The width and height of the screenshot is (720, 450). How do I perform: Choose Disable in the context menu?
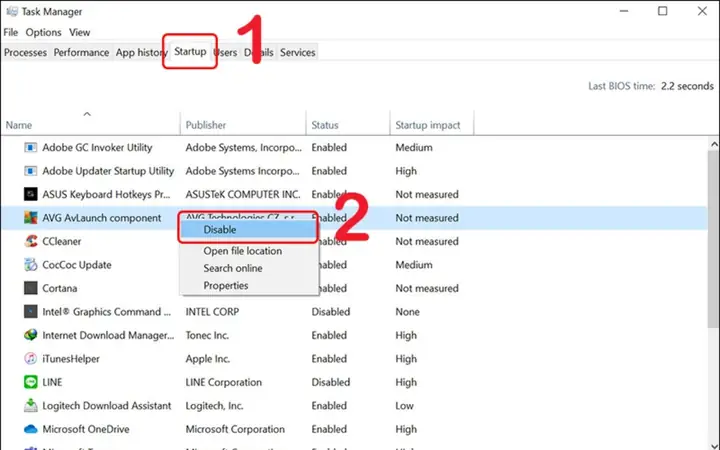(x=248, y=230)
